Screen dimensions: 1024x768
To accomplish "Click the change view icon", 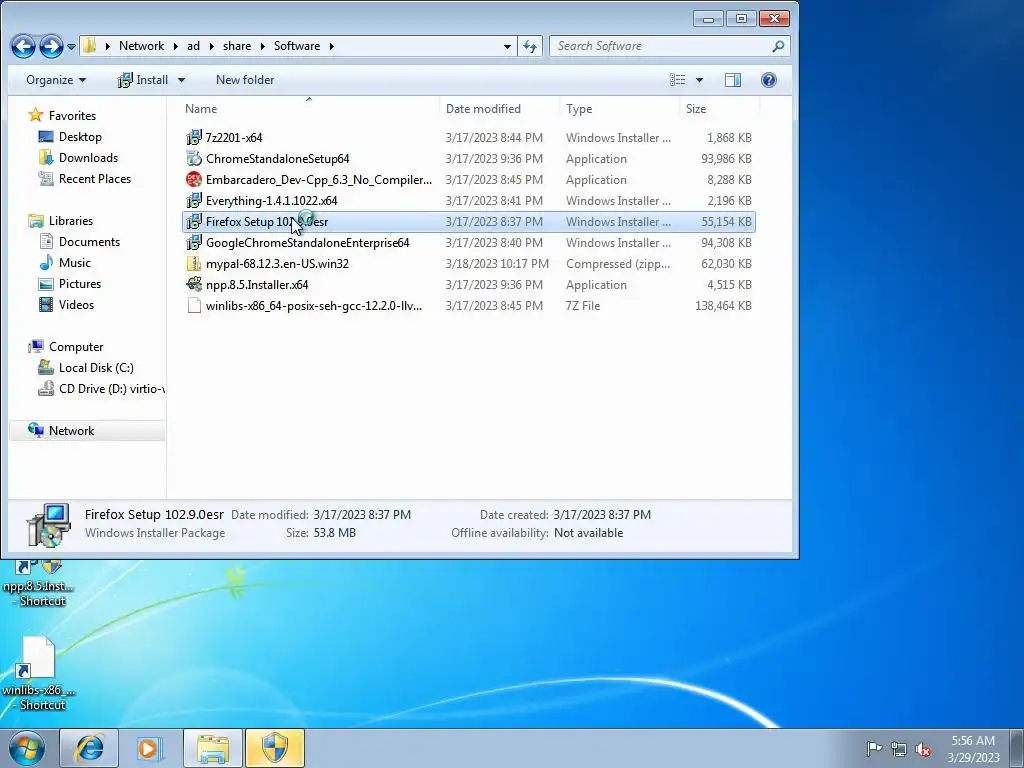I will (678, 80).
